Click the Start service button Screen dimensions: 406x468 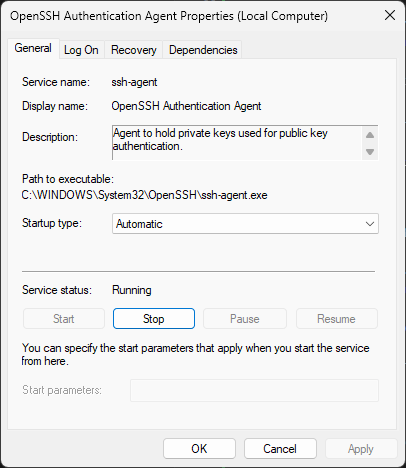[x=64, y=319]
